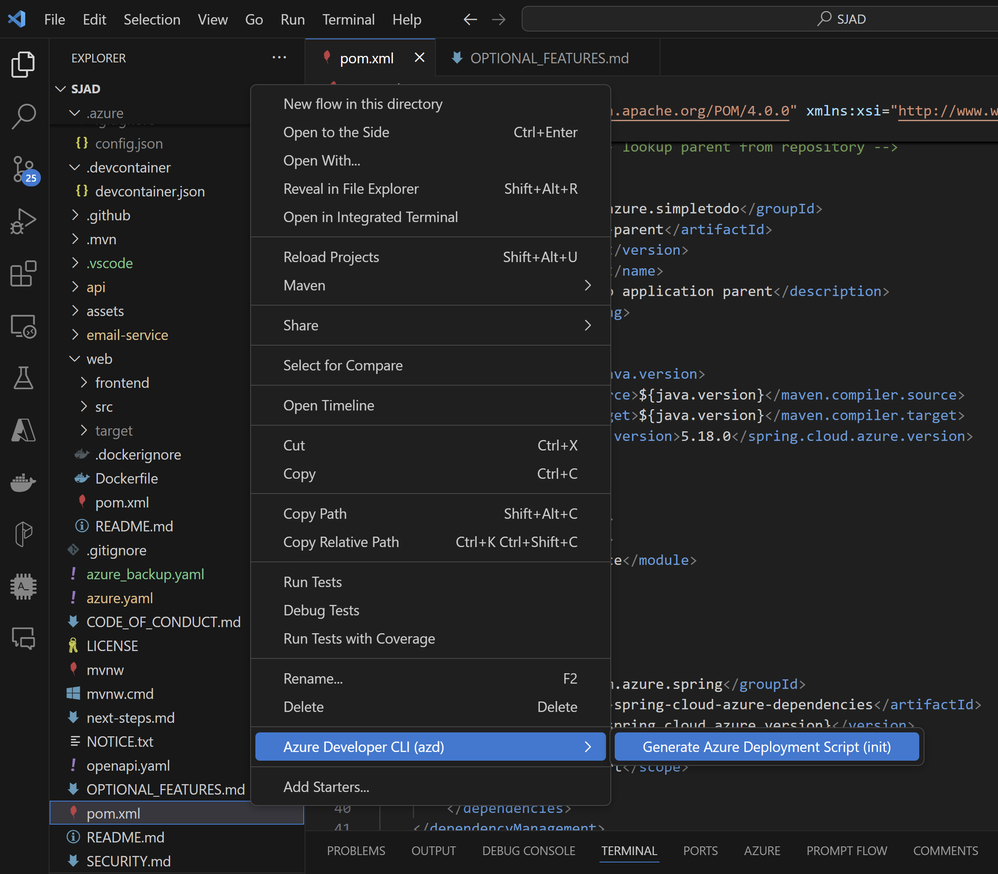Viewport: 998px width, 874px height.
Task: Select Generate Azure Deployment Script (init)
Action: 766,747
